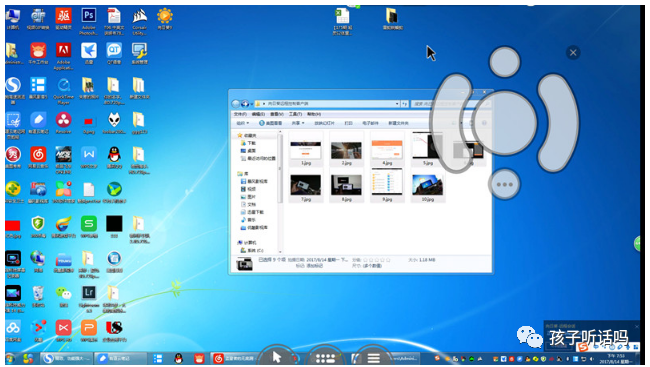650x367 pixels.
Task: Open the File menu in Explorer window
Action: tap(240, 114)
